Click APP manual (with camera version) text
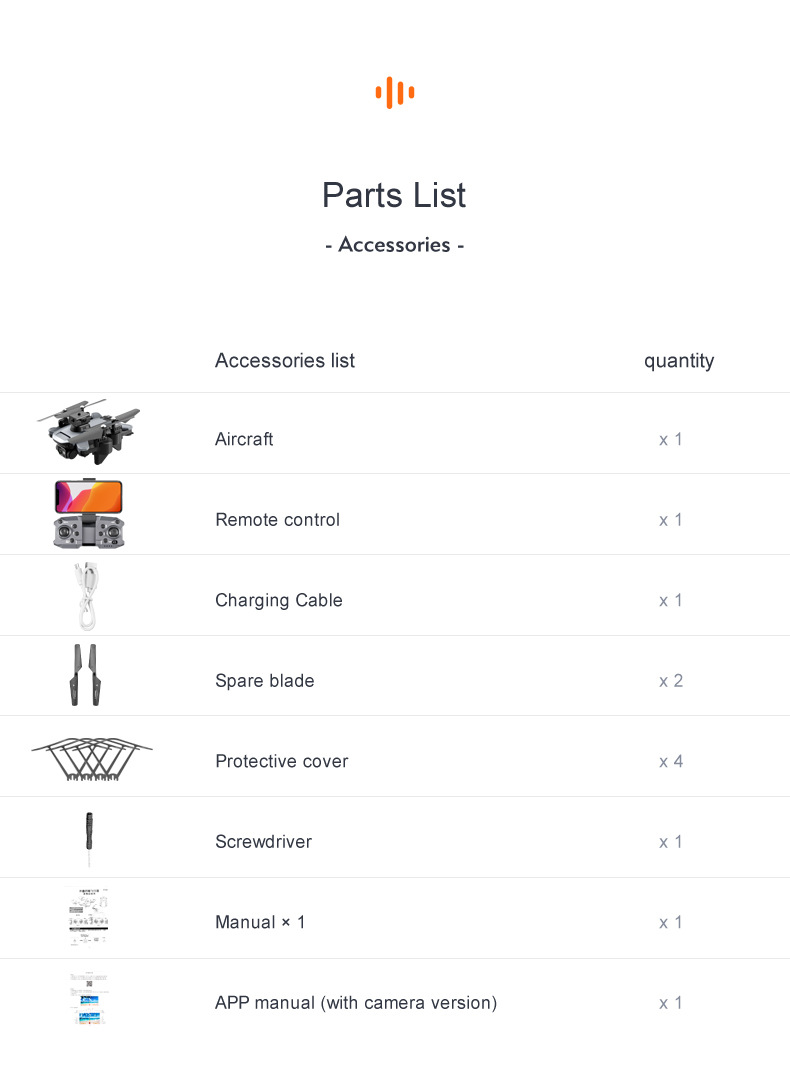Screen dimensions: 790x1082 click(356, 1002)
